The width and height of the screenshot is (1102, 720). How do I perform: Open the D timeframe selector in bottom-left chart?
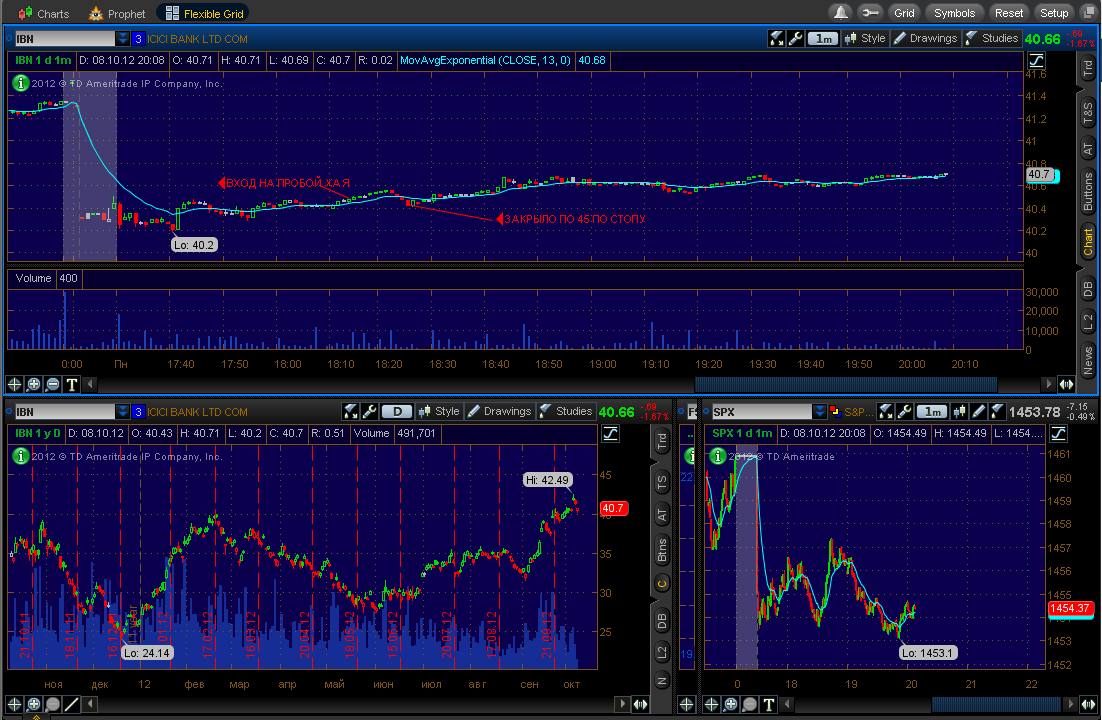[397, 411]
